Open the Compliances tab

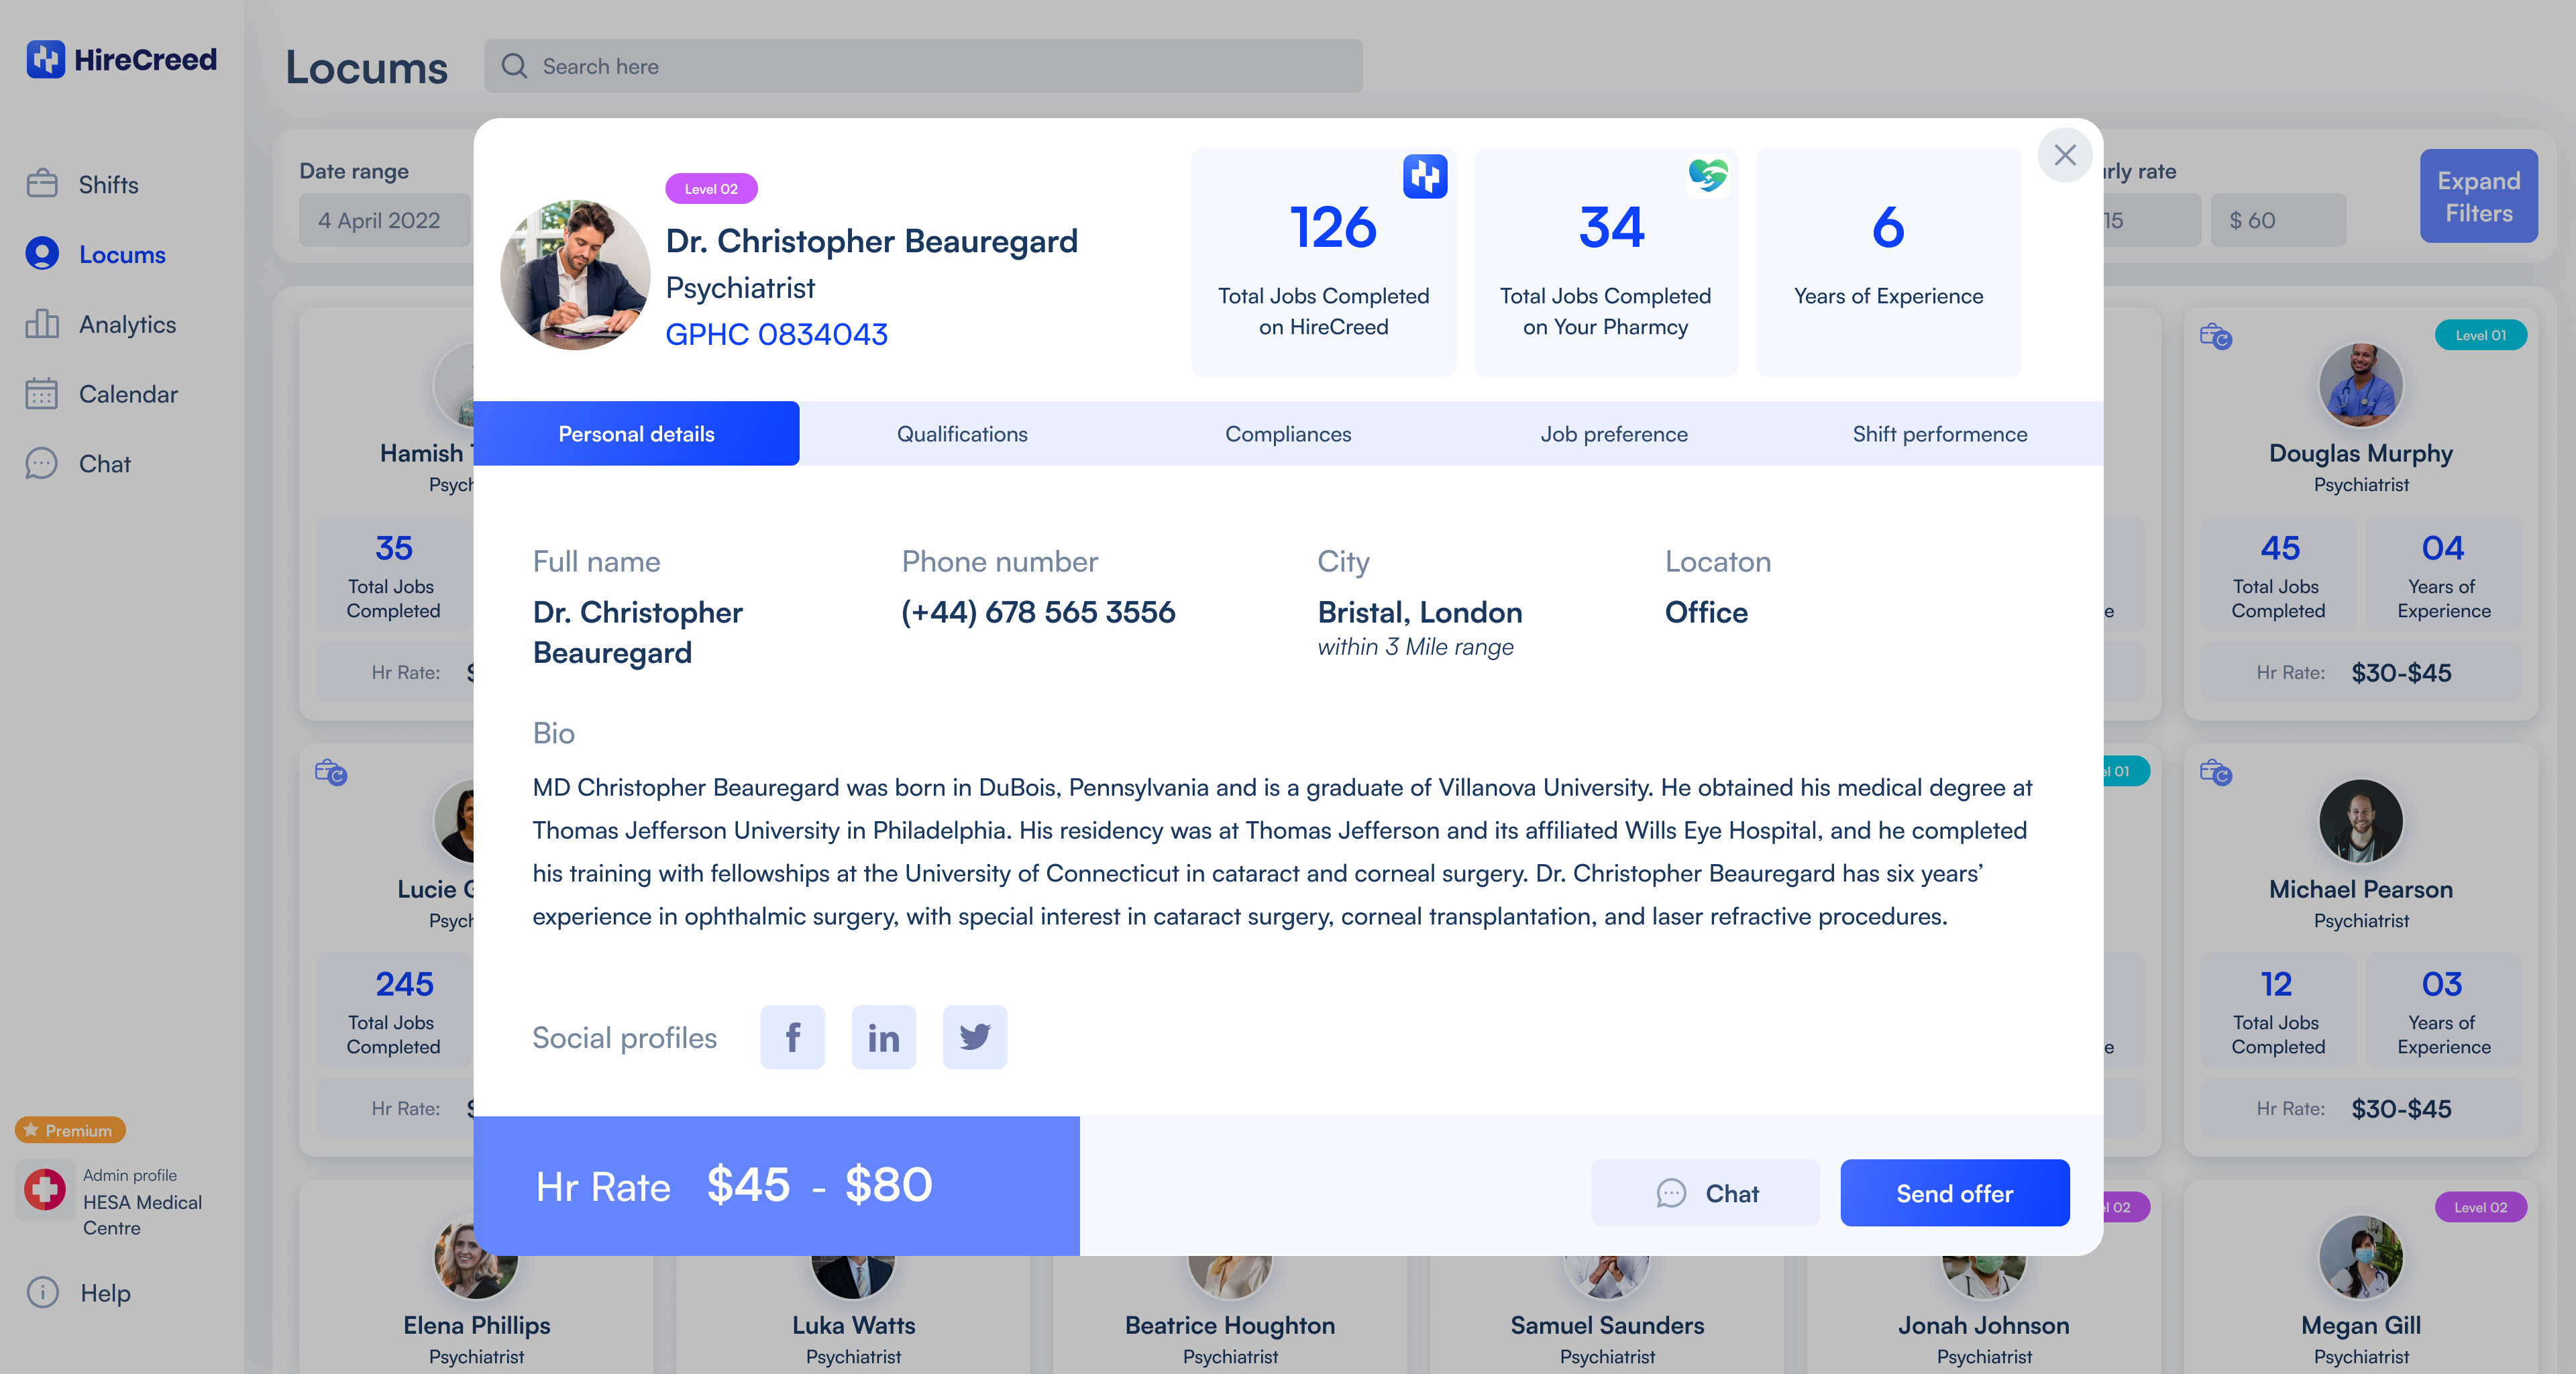tap(1288, 433)
